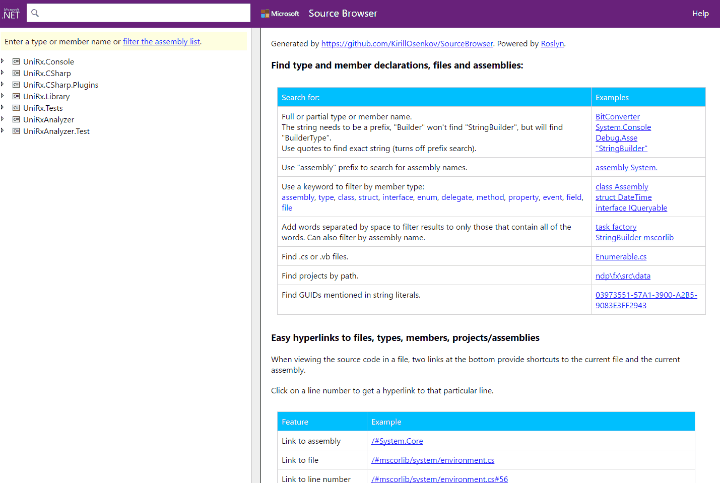Click the UniRx.CSharp.Plugins assembly icon
Image resolution: width=720 pixels, height=483 pixels.
click(16, 84)
